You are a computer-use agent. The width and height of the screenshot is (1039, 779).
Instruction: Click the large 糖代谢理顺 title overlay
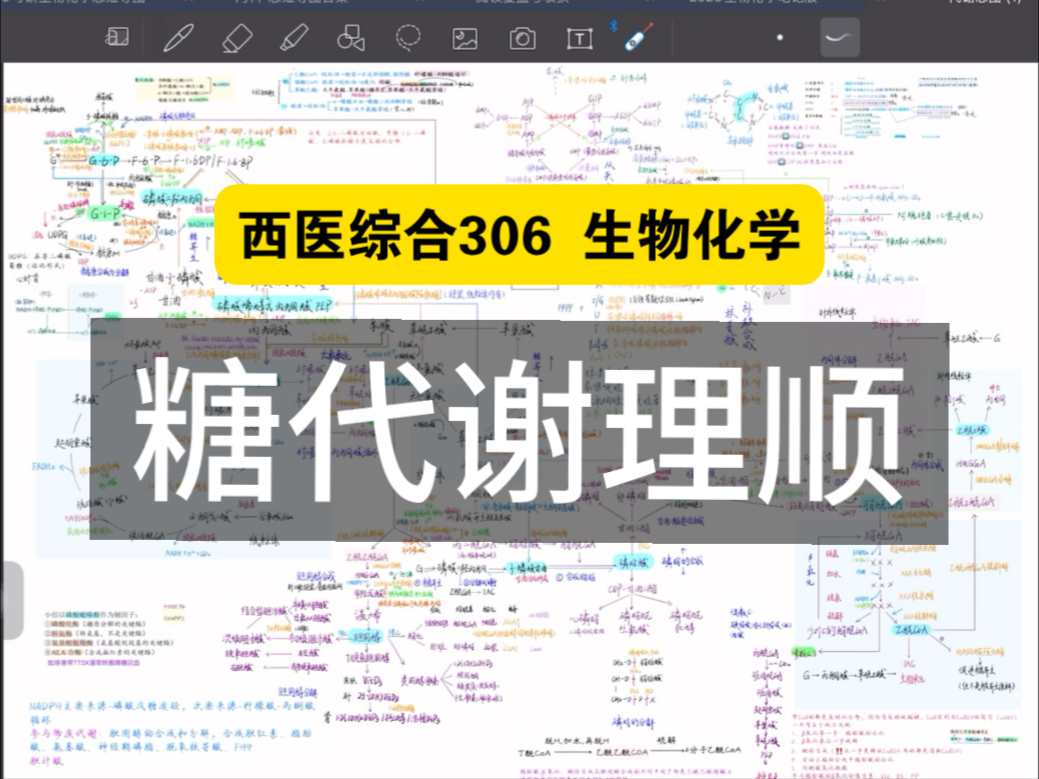click(519, 433)
